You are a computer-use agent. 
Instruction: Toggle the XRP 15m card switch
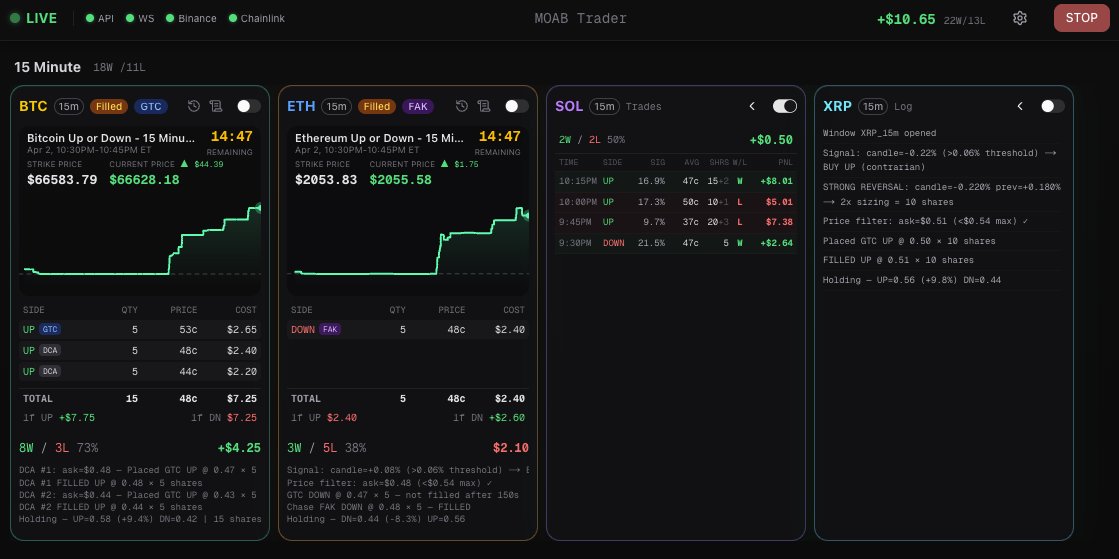click(x=1053, y=106)
